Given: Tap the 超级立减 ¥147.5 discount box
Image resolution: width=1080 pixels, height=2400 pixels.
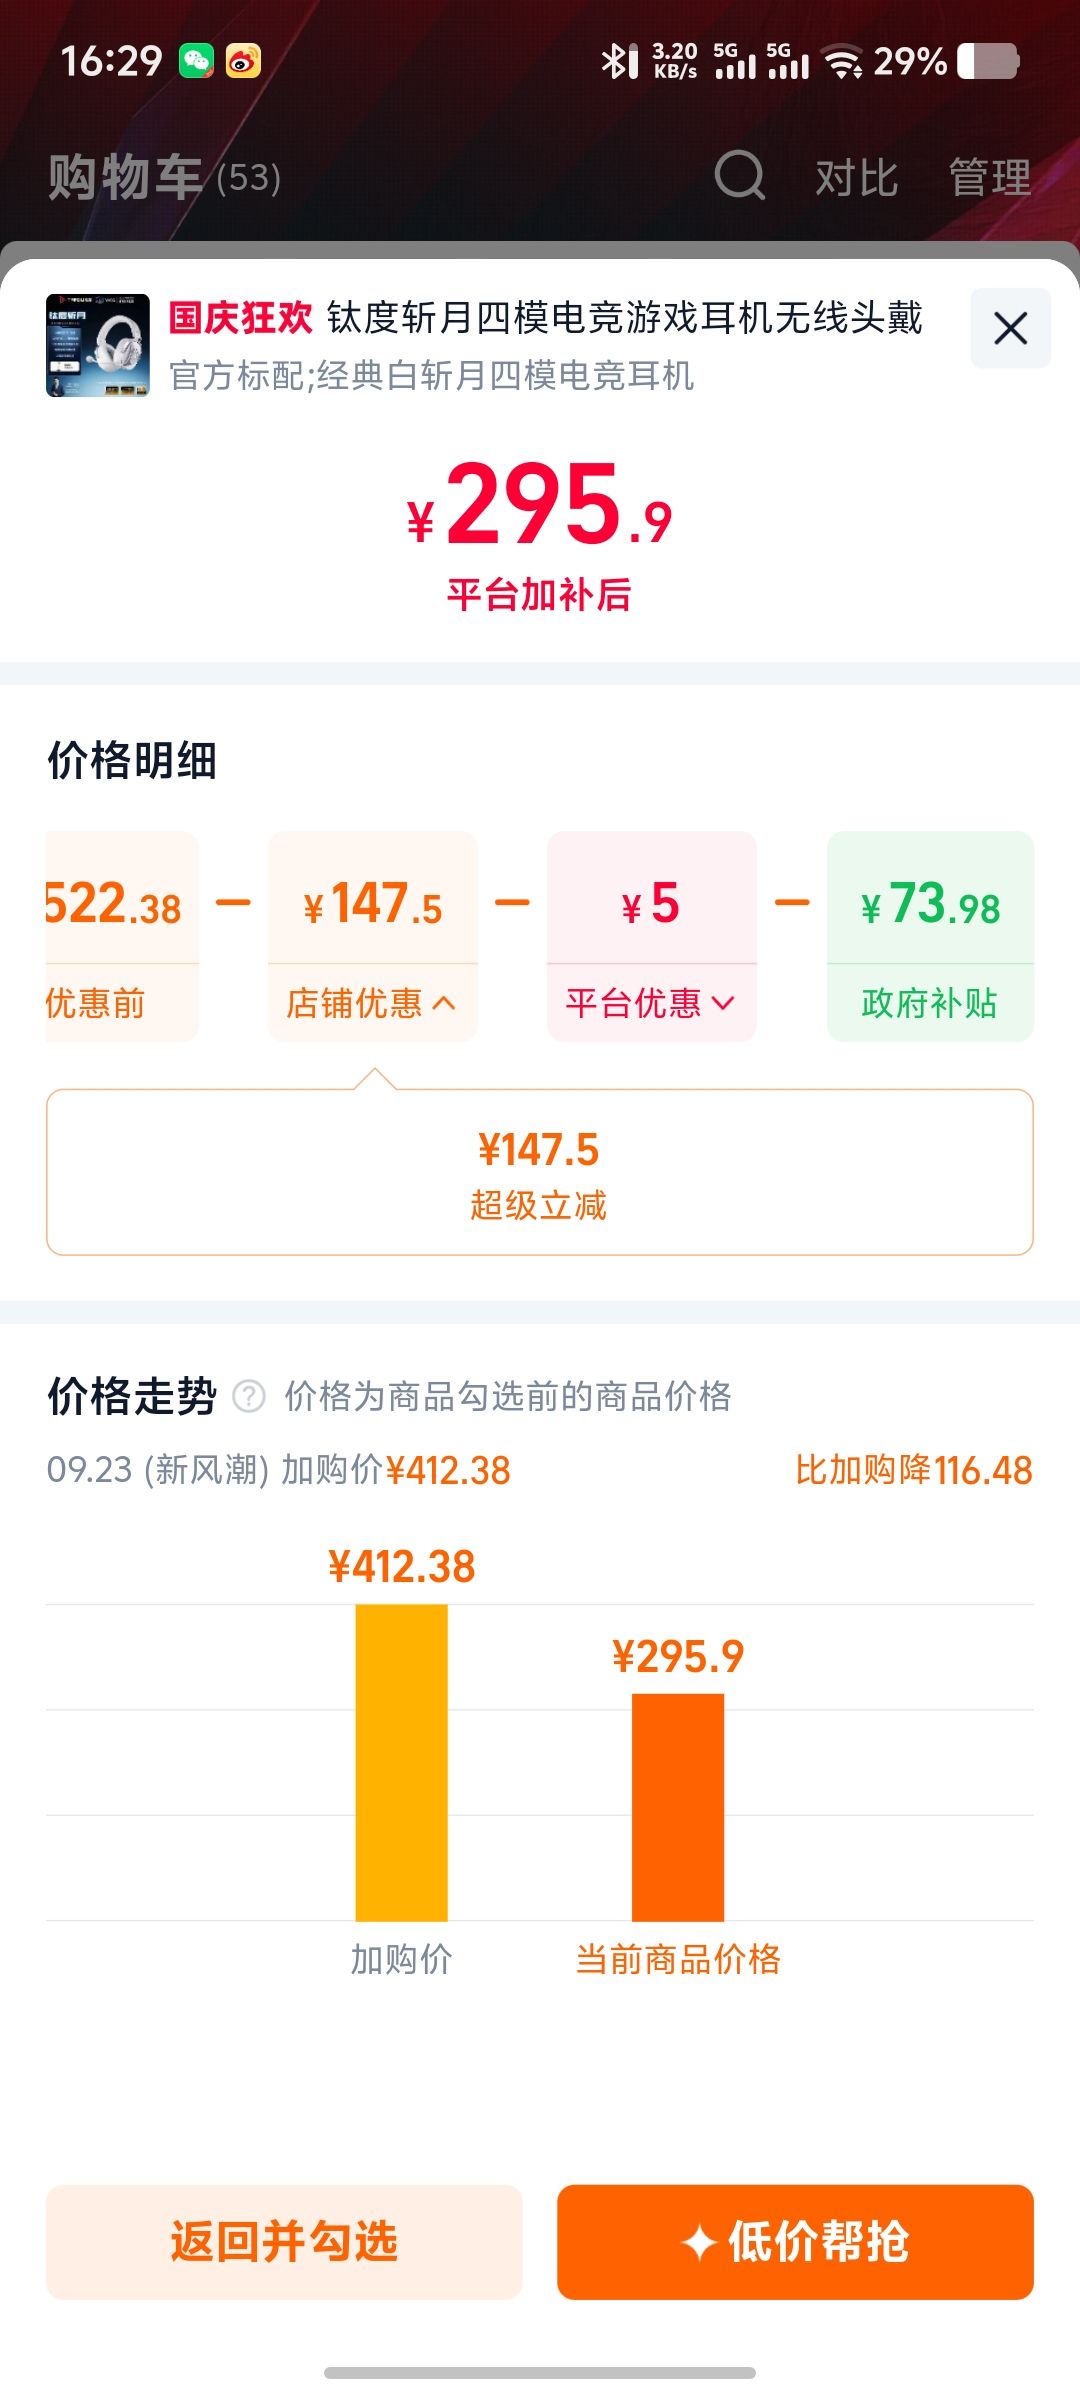Looking at the screenshot, I should pos(540,1172).
